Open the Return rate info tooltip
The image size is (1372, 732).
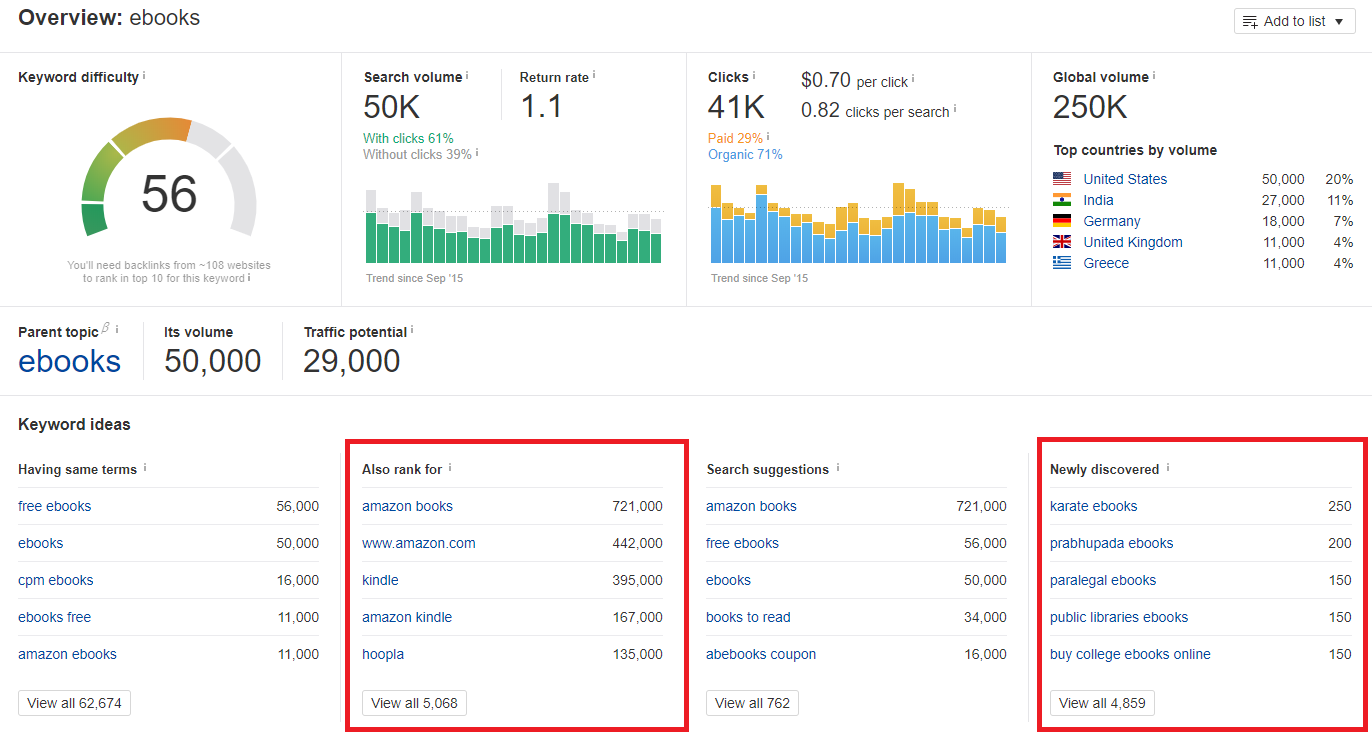[595, 74]
